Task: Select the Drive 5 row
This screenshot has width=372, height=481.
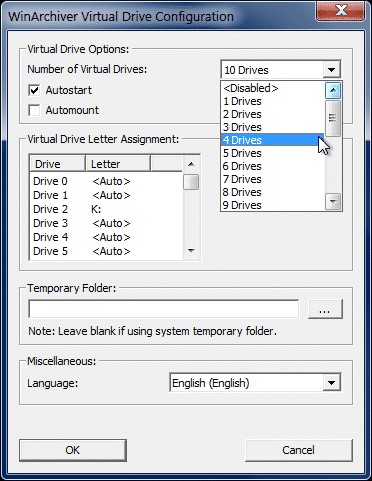Action: pos(106,251)
